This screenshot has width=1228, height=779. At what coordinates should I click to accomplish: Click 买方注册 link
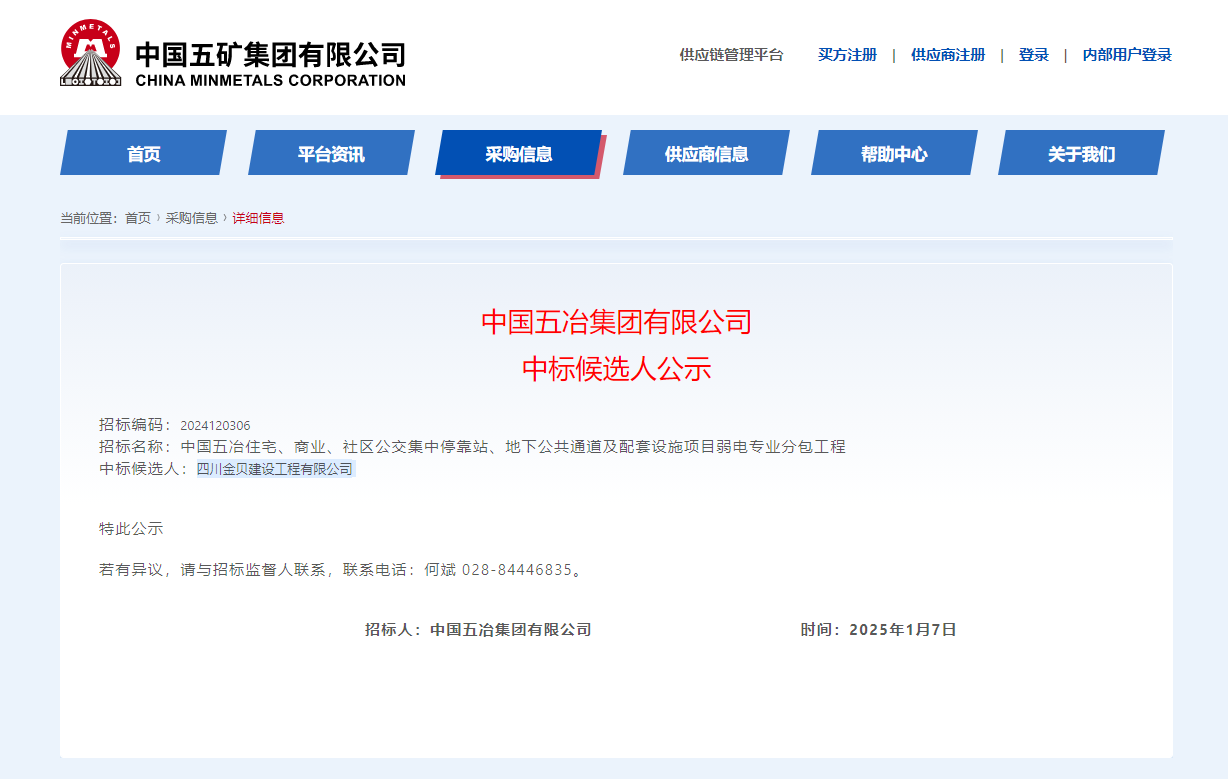(x=847, y=55)
